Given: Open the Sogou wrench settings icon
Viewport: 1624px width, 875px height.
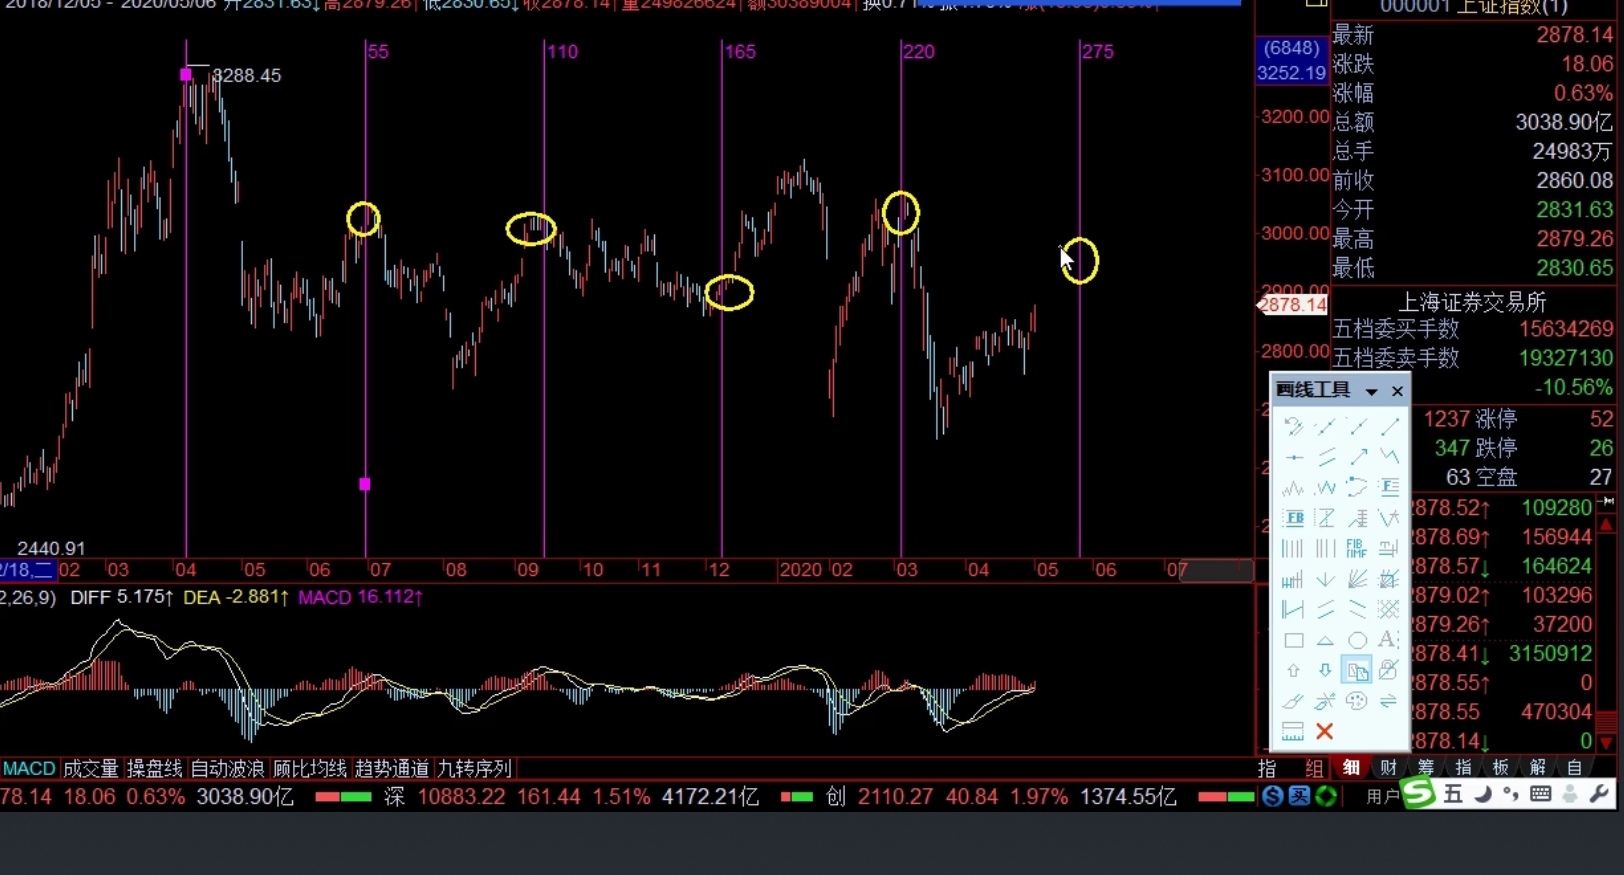Looking at the screenshot, I should [x=1599, y=795].
